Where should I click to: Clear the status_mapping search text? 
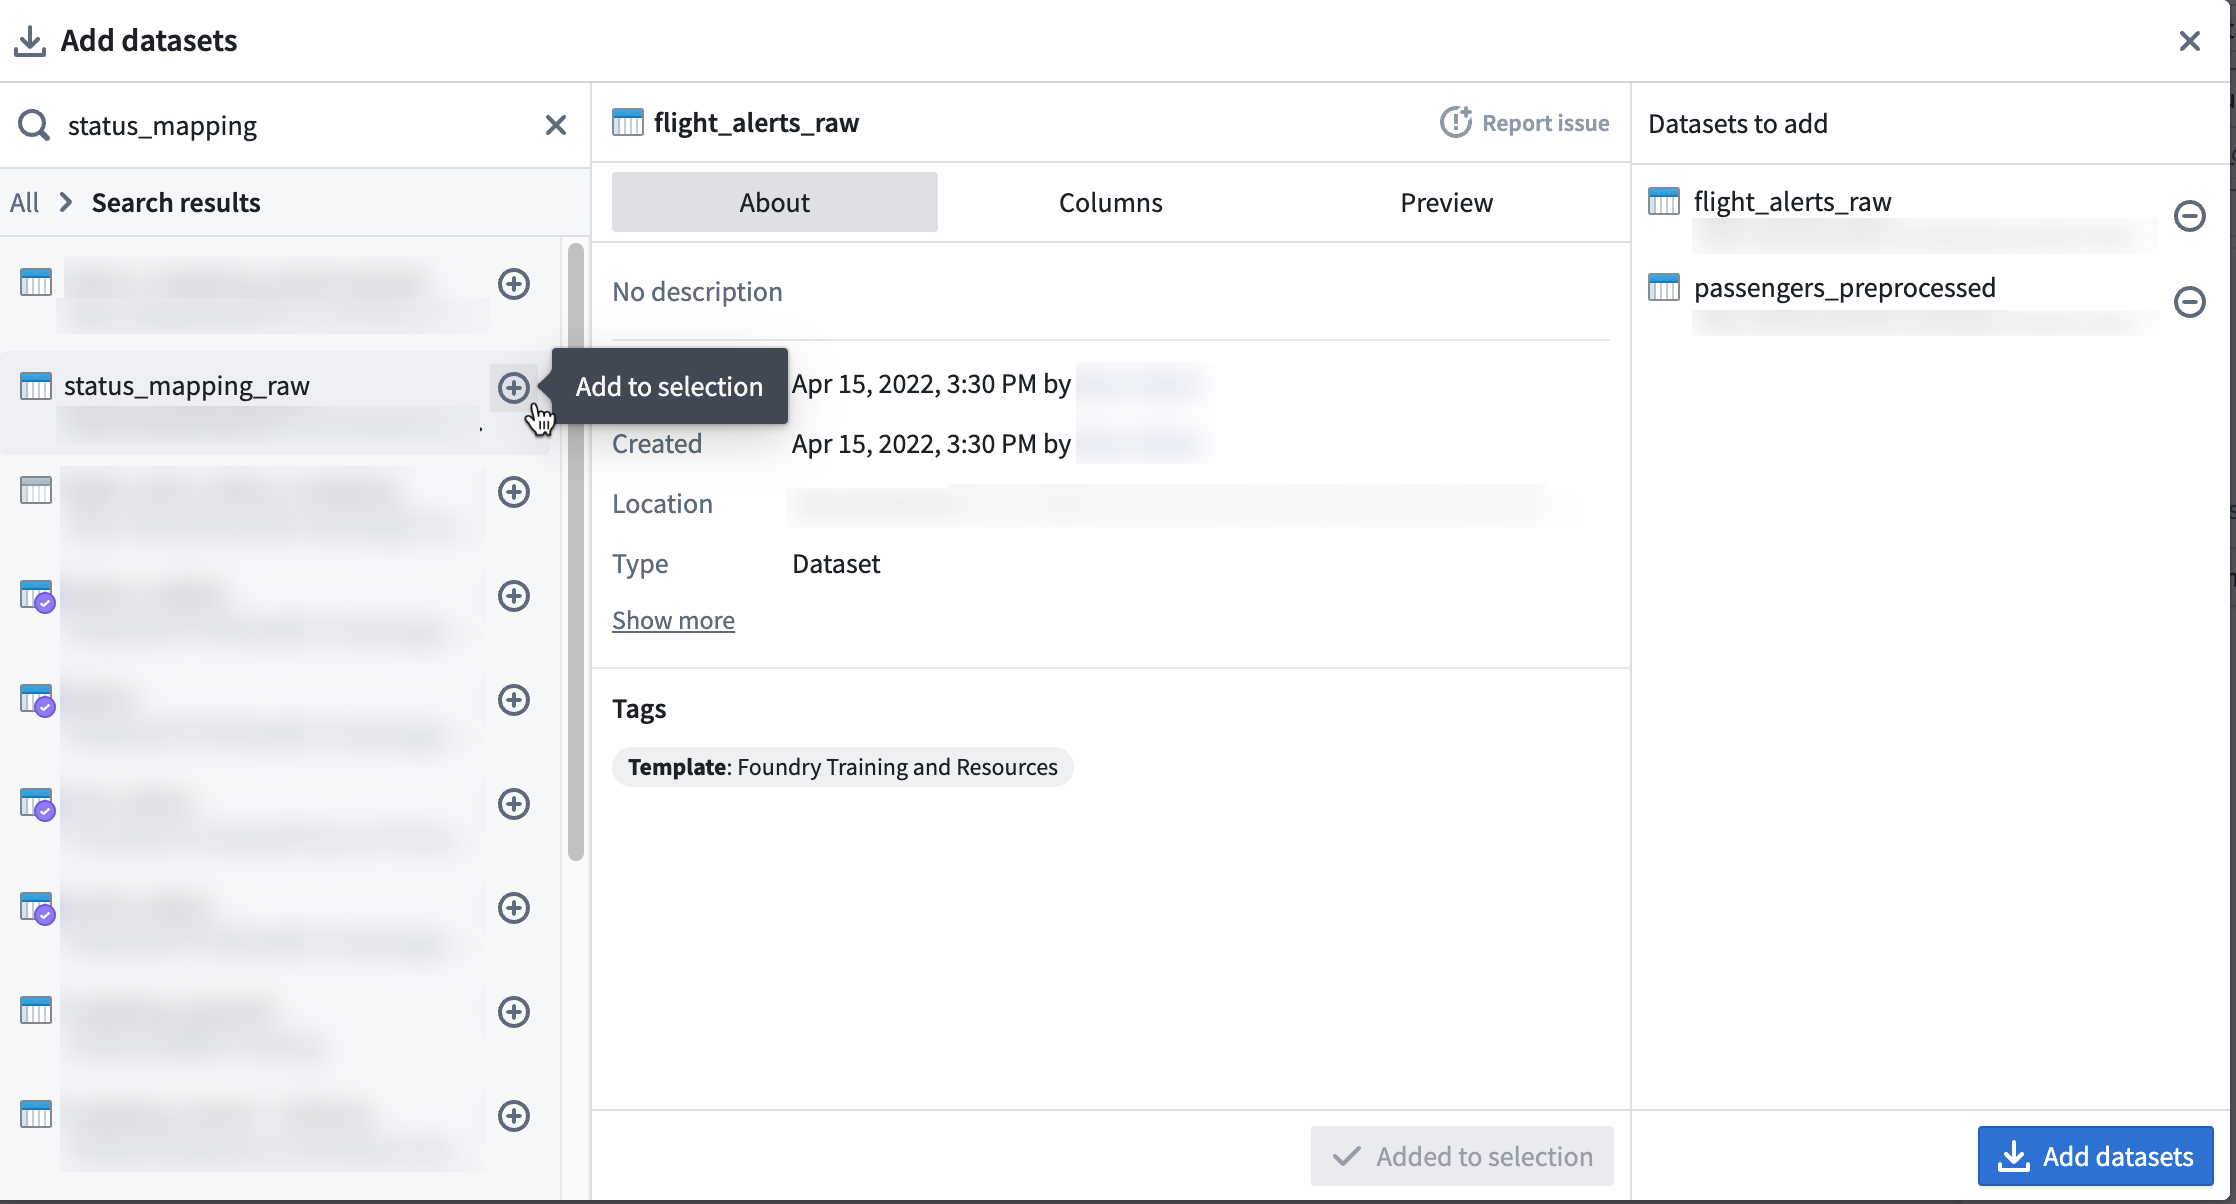556,125
